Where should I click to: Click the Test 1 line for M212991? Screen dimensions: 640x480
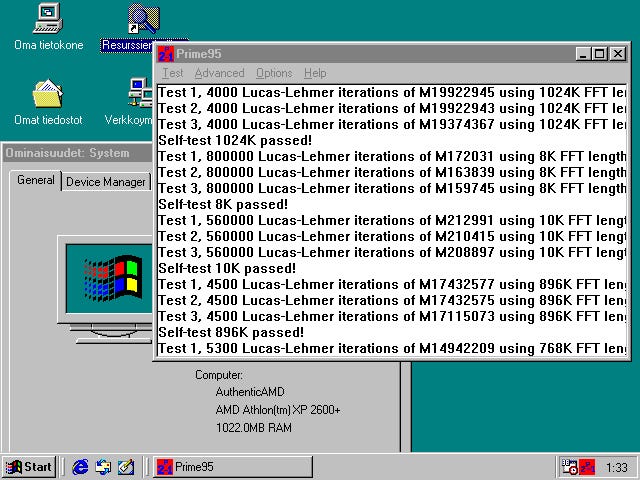[392, 220]
